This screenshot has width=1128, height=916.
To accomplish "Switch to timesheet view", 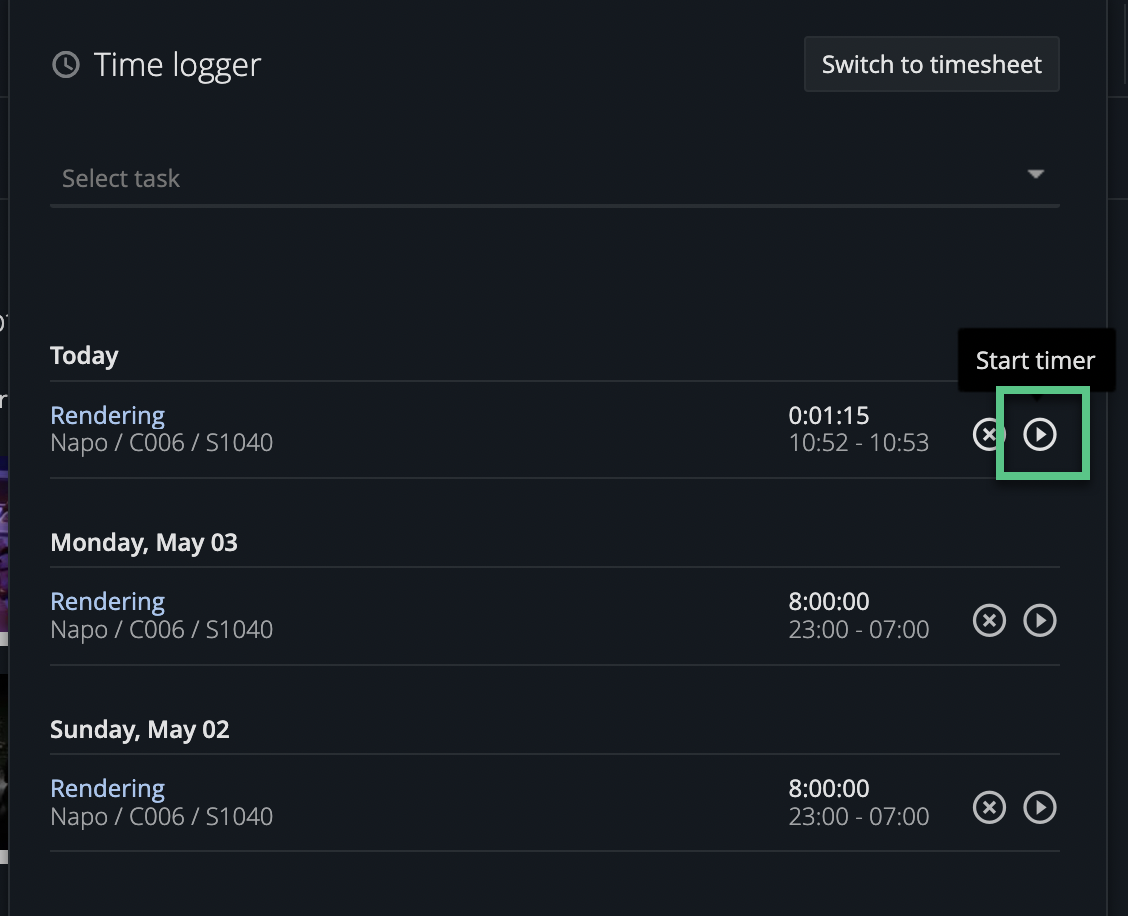I will [931, 65].
